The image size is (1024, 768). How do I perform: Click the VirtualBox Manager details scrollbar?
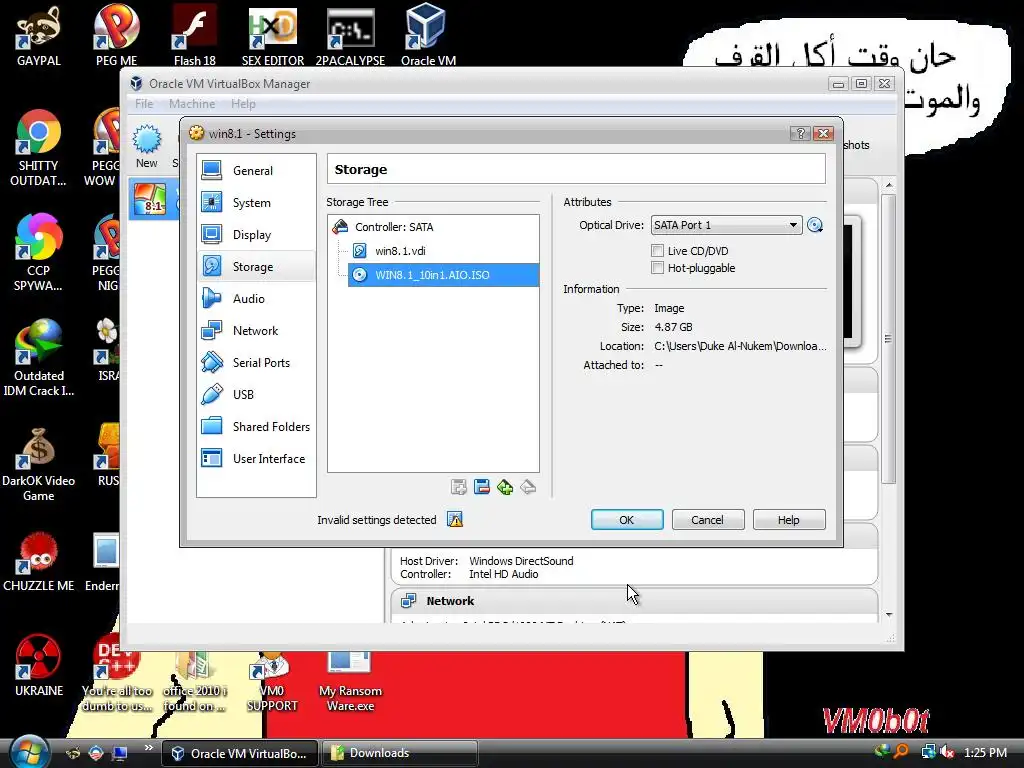(x=888, y=338)
